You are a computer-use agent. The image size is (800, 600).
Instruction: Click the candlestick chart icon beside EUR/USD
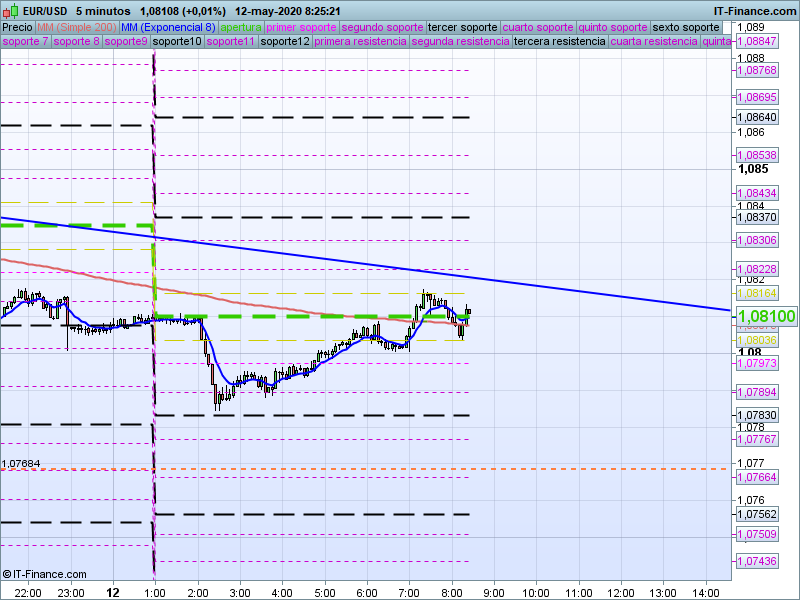coord(10,10)
